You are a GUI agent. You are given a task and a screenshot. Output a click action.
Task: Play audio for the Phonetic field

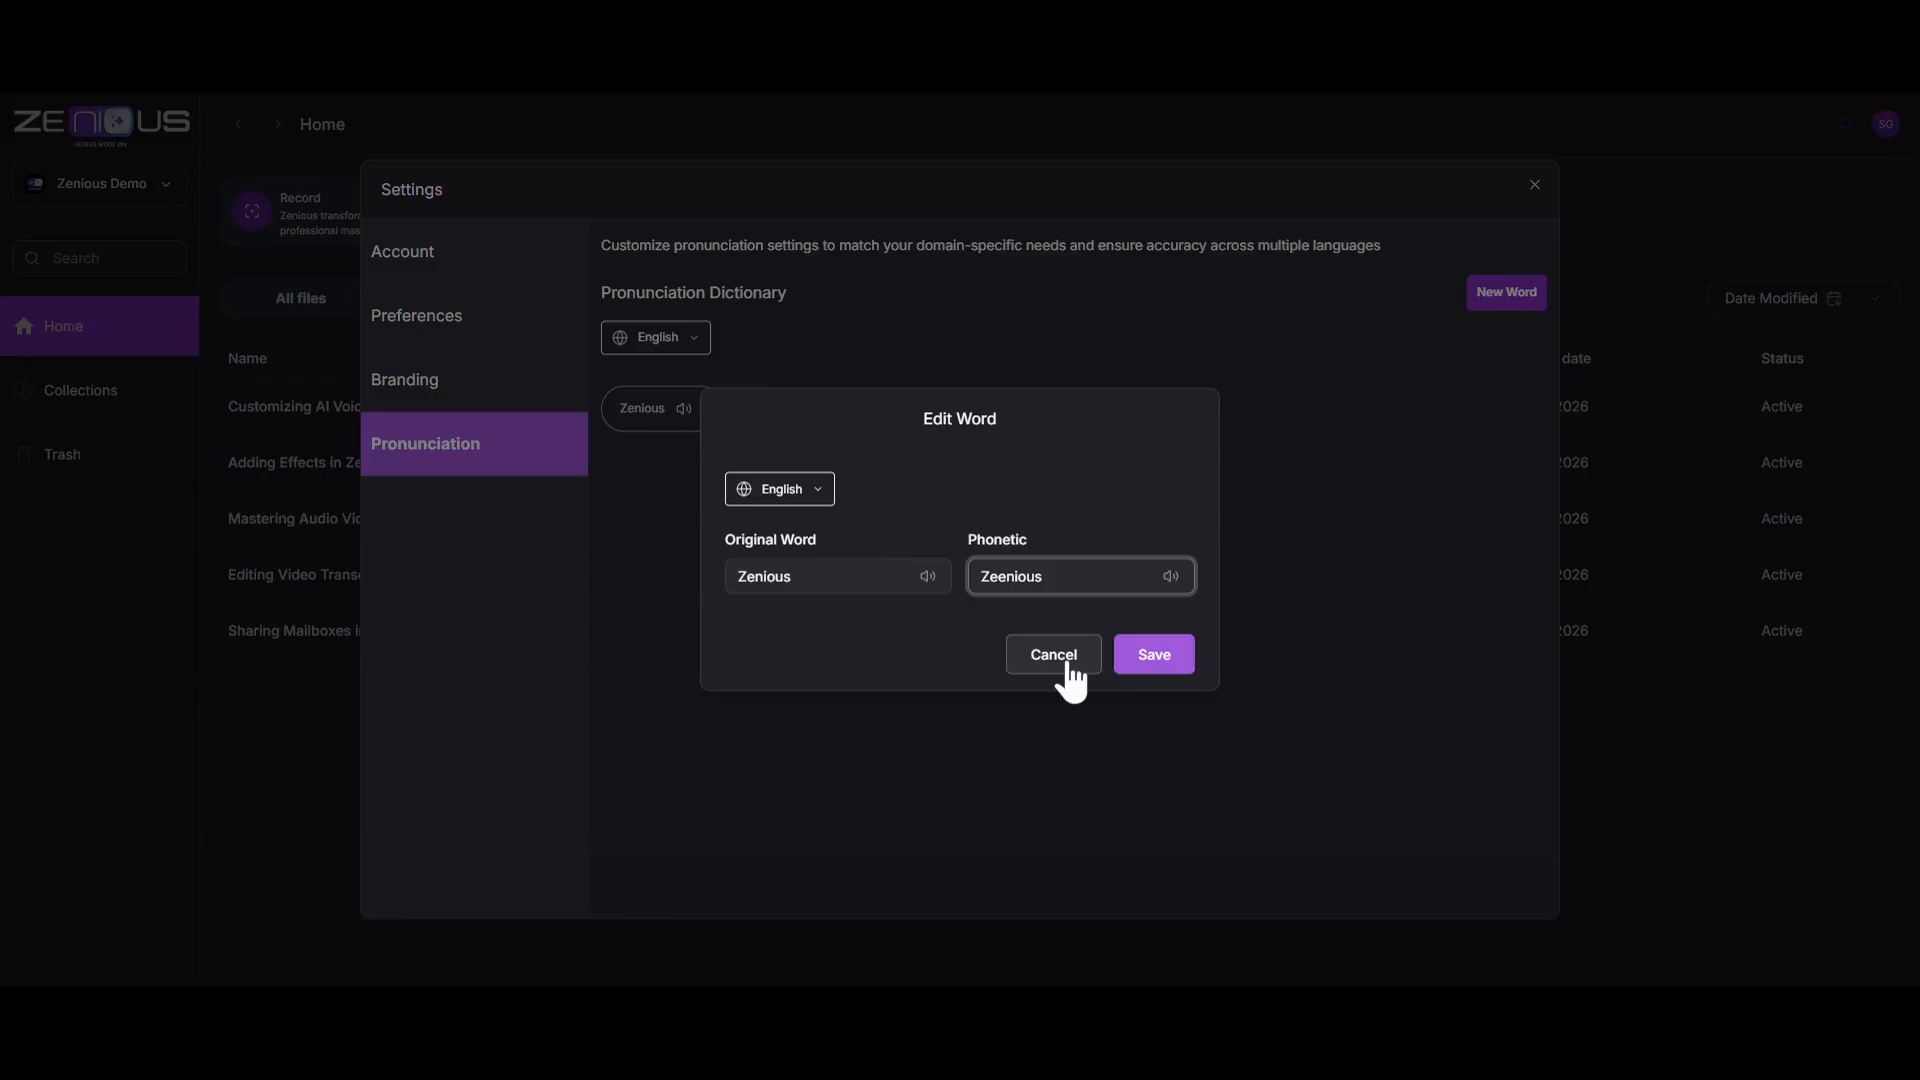[x=1170, y=576]
